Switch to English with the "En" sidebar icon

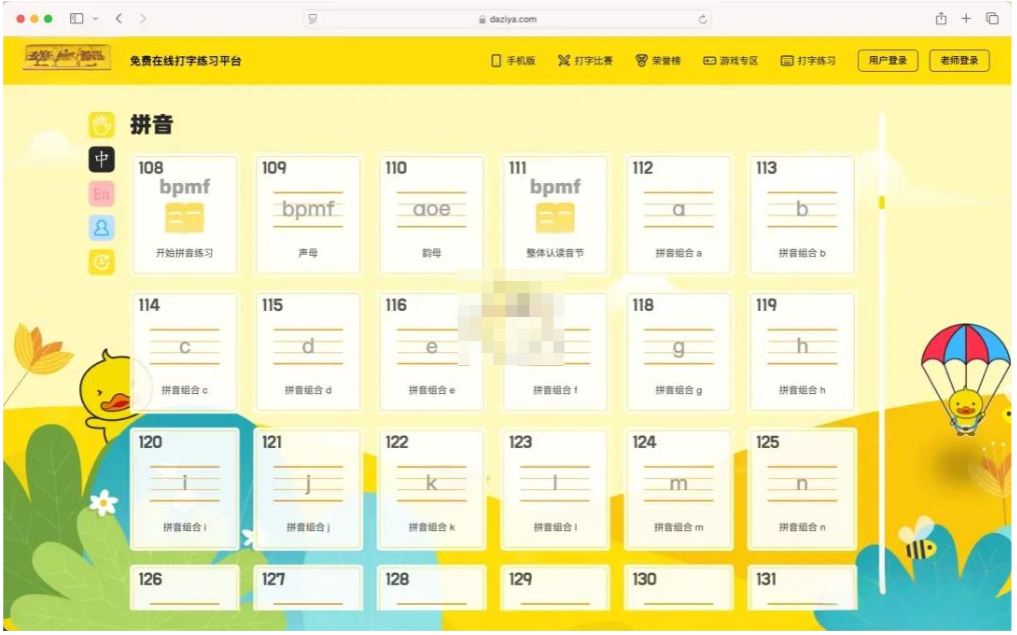click(x=100, y=194)
